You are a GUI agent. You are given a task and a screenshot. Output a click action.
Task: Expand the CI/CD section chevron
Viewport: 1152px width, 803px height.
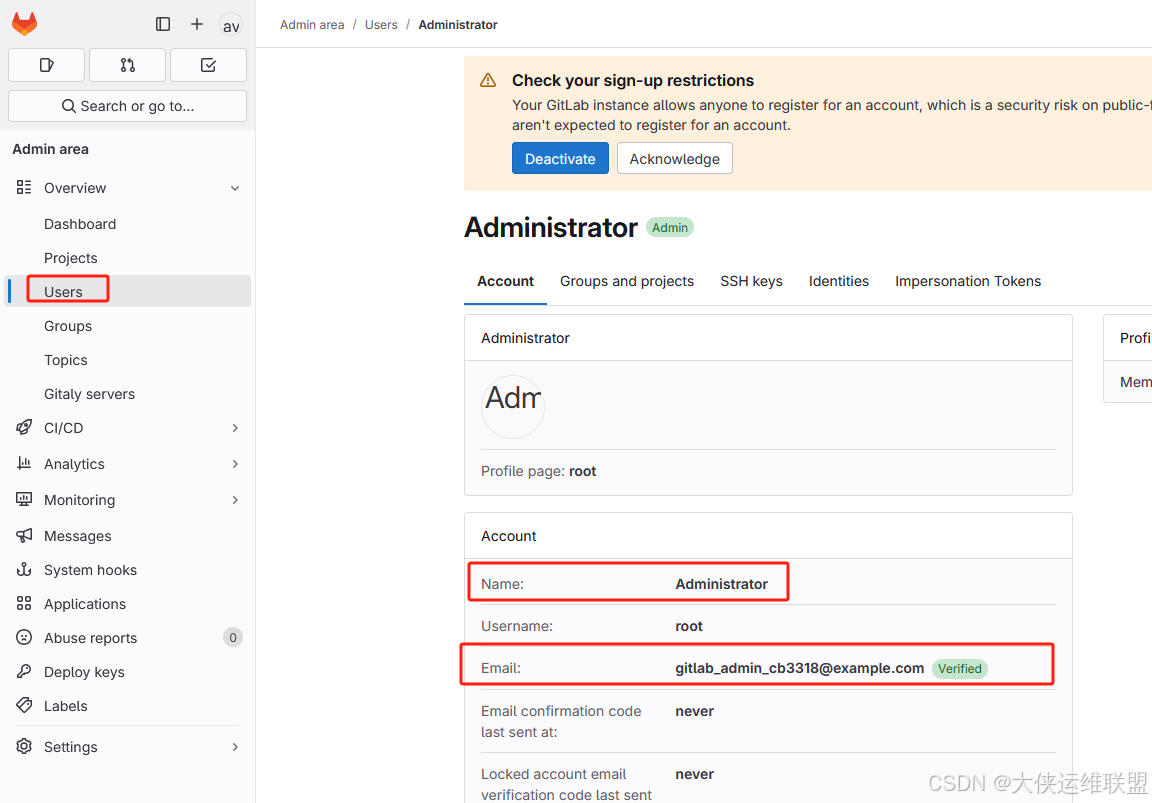(235, 428)
